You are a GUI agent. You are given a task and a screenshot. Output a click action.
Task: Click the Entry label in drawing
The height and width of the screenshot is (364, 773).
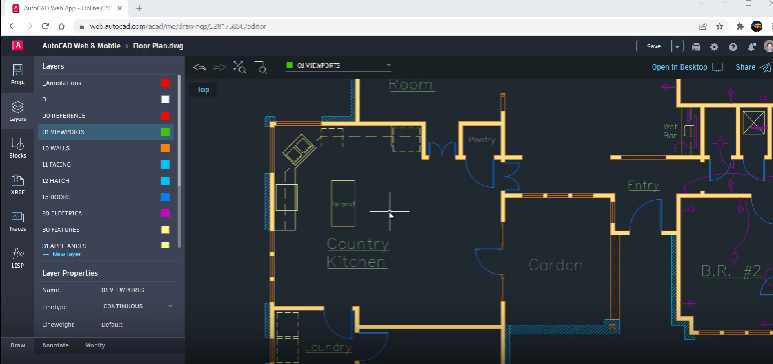[643, 186]
